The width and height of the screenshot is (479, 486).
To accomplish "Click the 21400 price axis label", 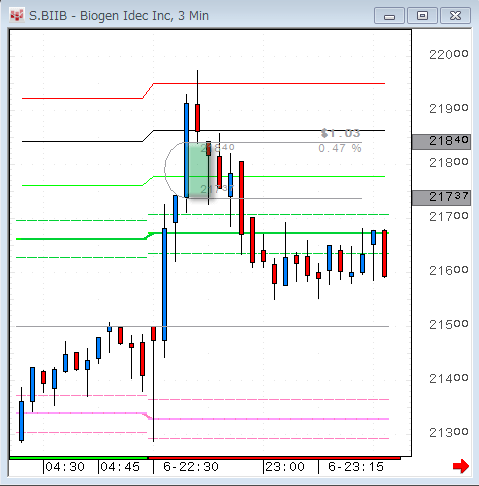I will (449, 378).
